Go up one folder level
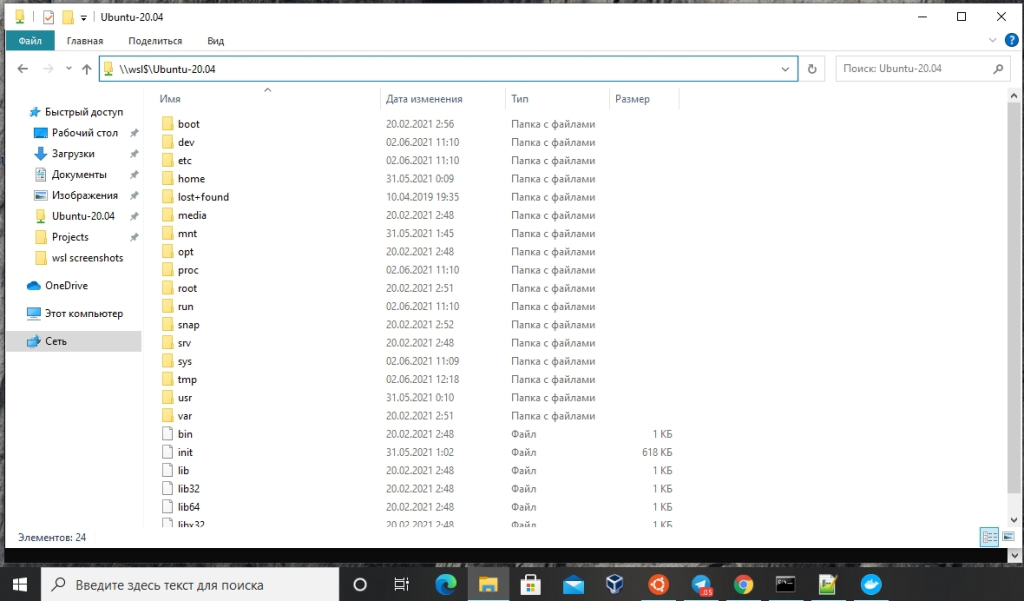1024x601 pixels. [86, 69]
